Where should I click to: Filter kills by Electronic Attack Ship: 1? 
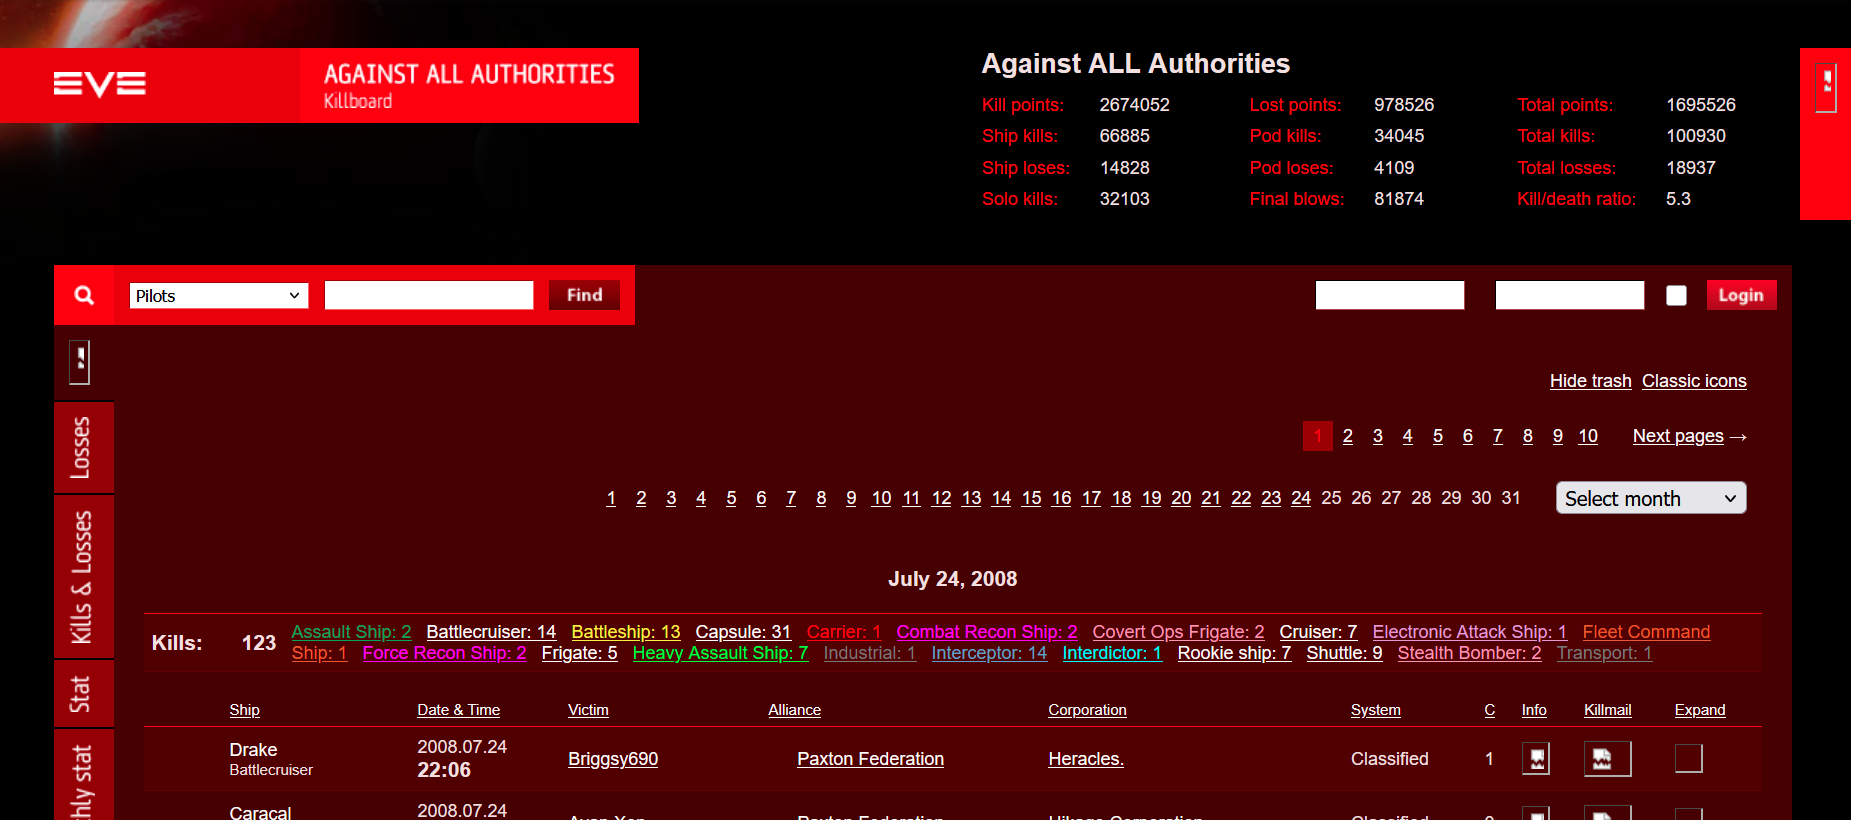[1470, 632]
